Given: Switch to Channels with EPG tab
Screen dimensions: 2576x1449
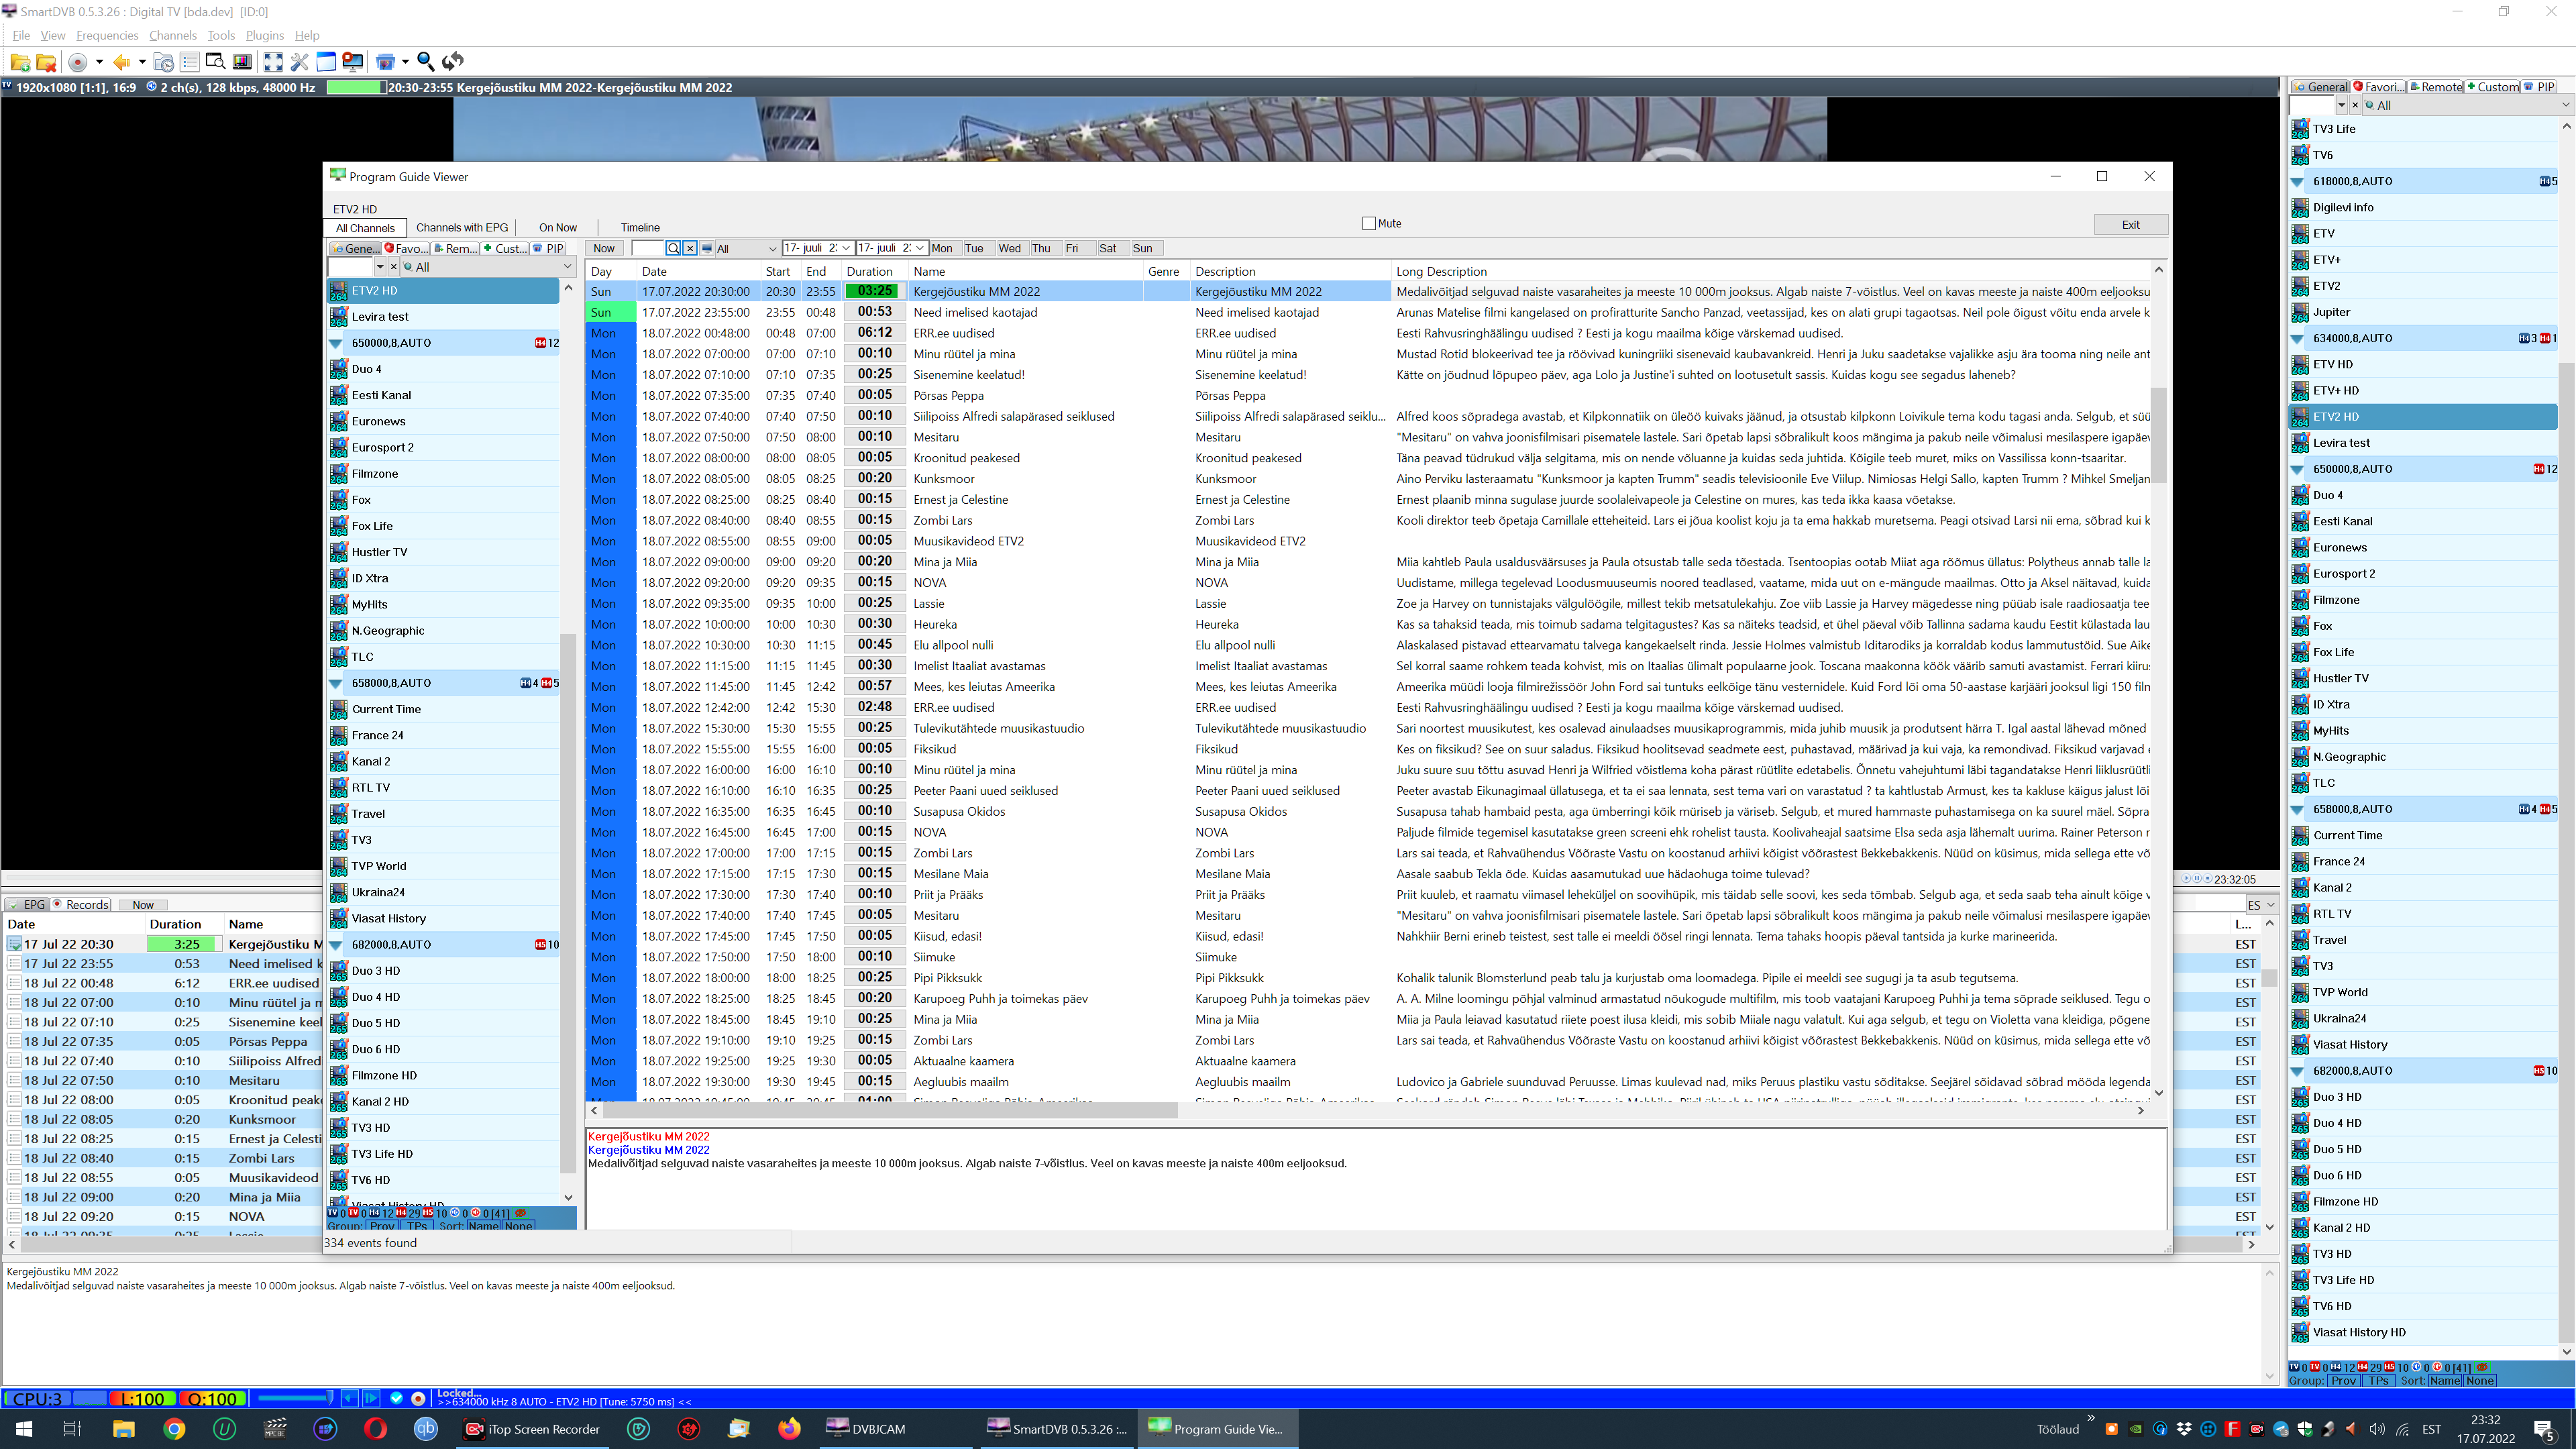Looking at the screenshot, I should (x=462, y=227).
